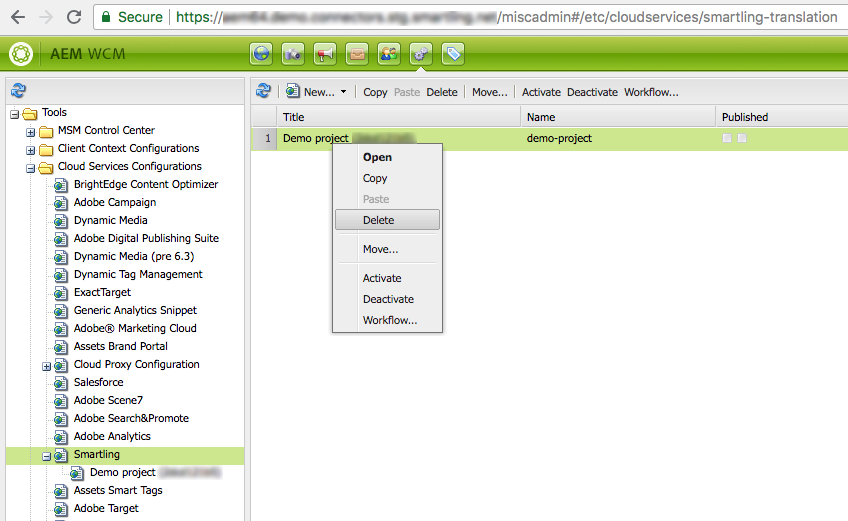The width and height of the screenshot is (848, 521).
Task: Select Assets Brand Portal in tree
Action: (x=121, y=346)
